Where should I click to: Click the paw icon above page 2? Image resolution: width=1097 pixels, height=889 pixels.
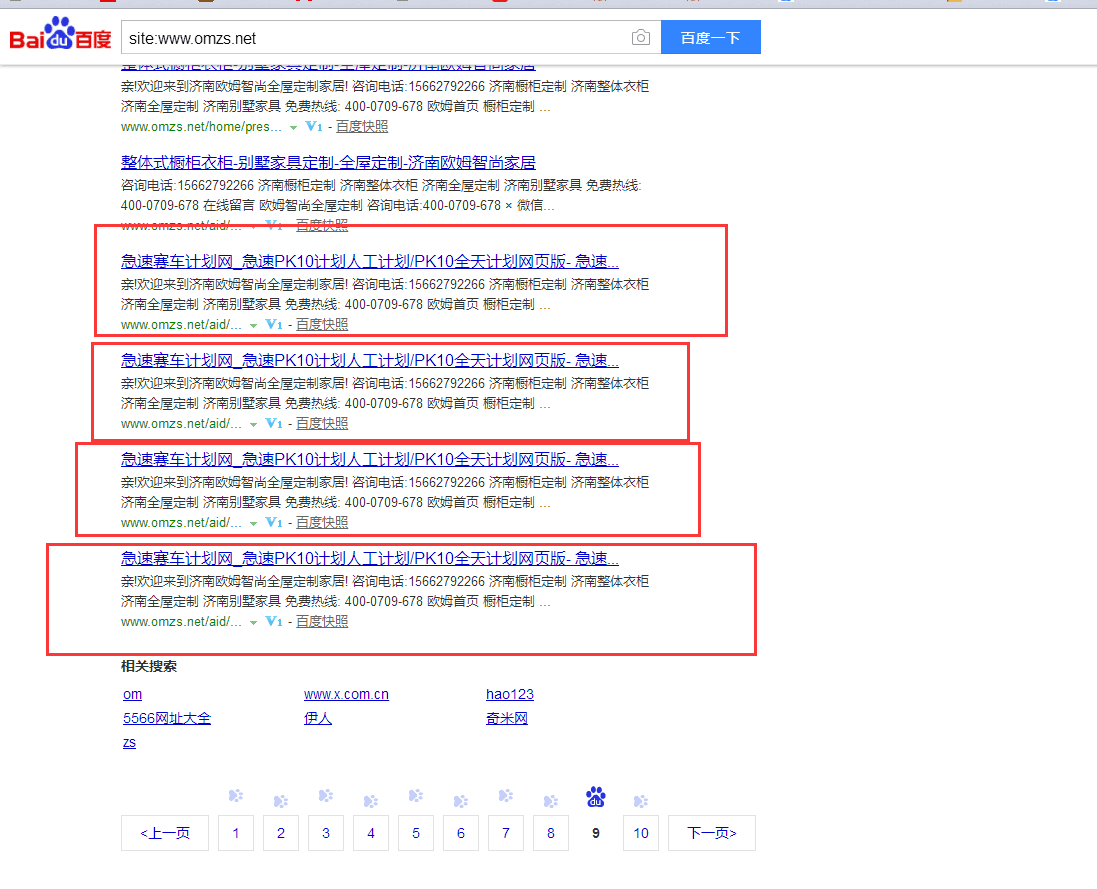(281, 801)
